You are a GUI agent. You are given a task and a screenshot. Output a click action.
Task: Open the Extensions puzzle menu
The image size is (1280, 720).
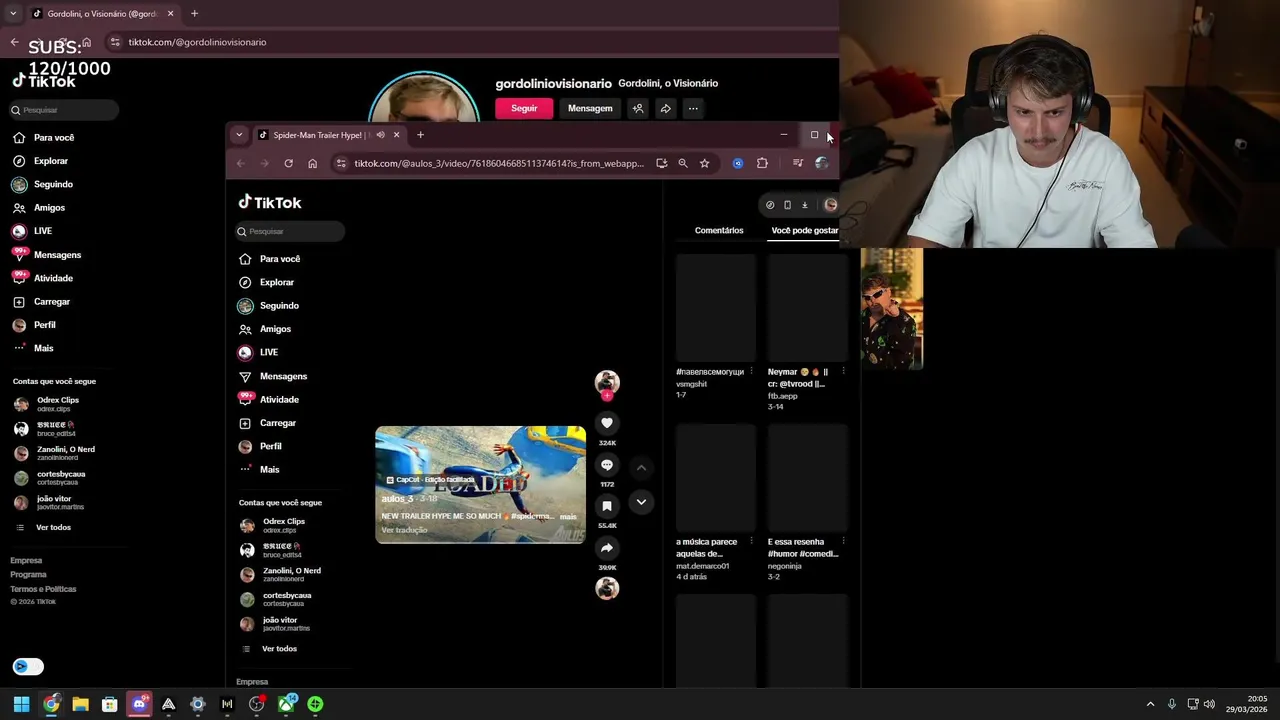[x=762, y=163]
